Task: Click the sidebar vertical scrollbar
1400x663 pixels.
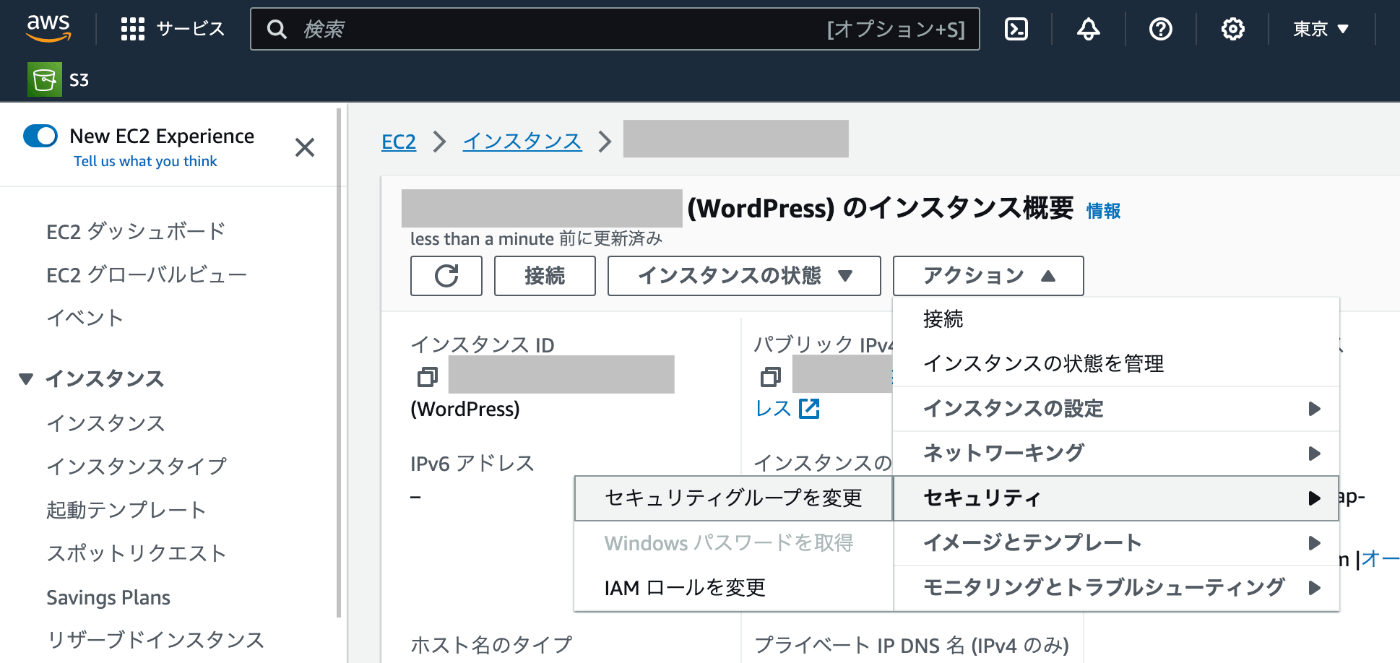Action: [x=339, y=363]
